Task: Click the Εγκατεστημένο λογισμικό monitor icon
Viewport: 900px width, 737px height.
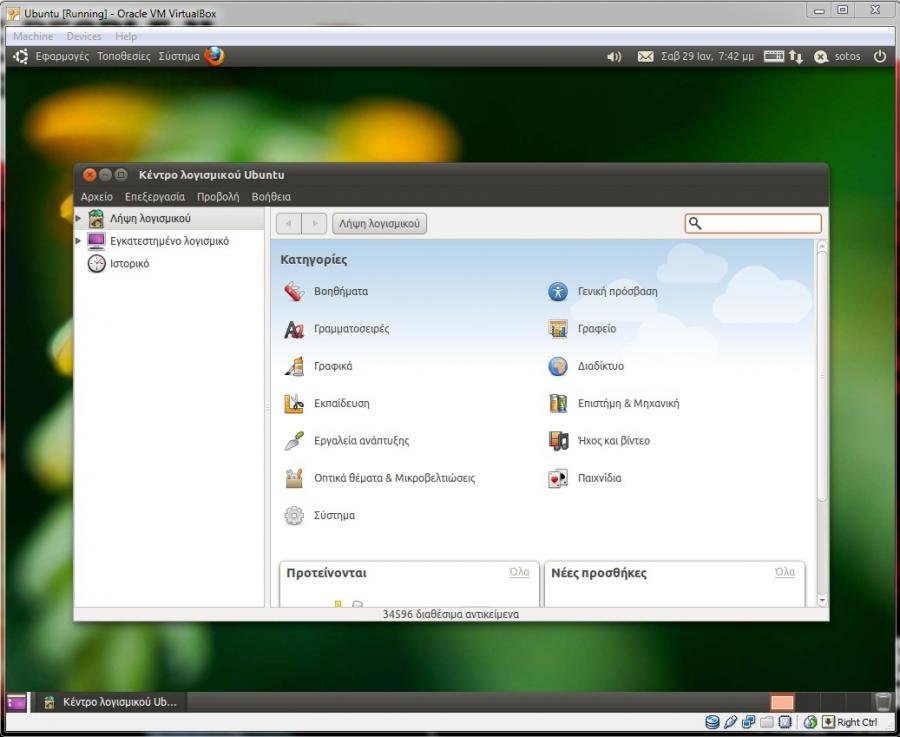Action: (96, 241)
